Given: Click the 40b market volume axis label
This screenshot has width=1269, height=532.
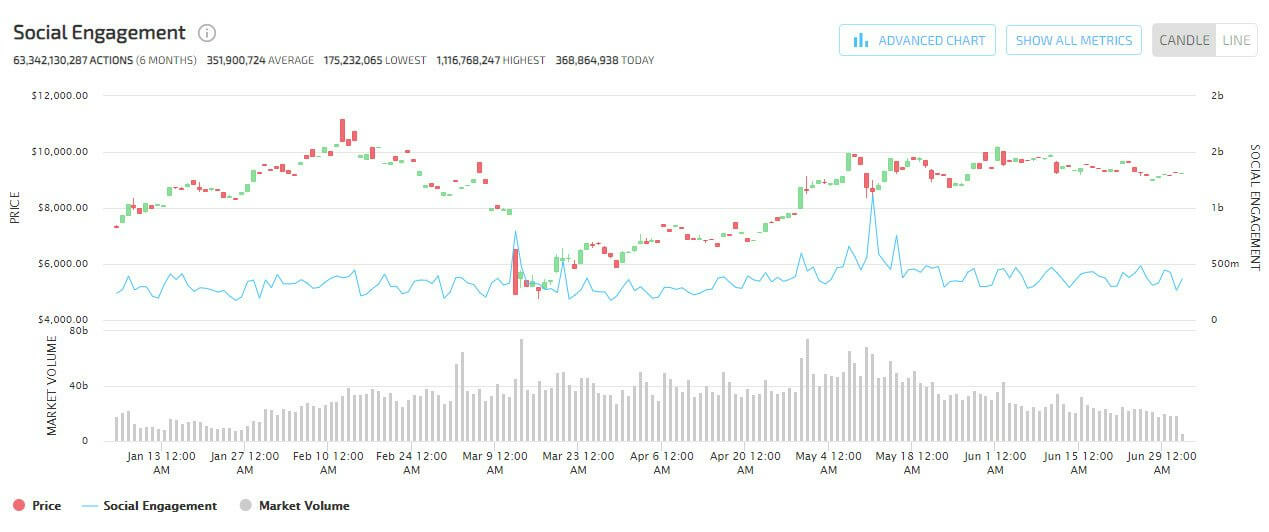Looking at the screenshot, I should click(80, 386).
